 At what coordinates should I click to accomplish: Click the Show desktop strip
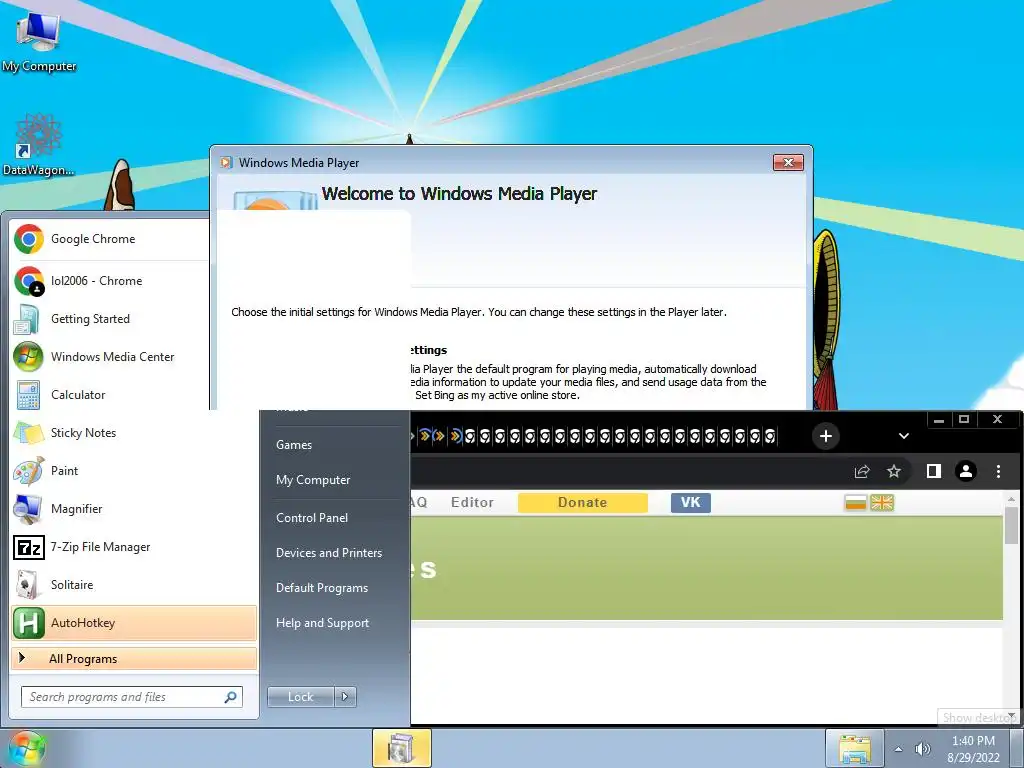(1019, 748)
